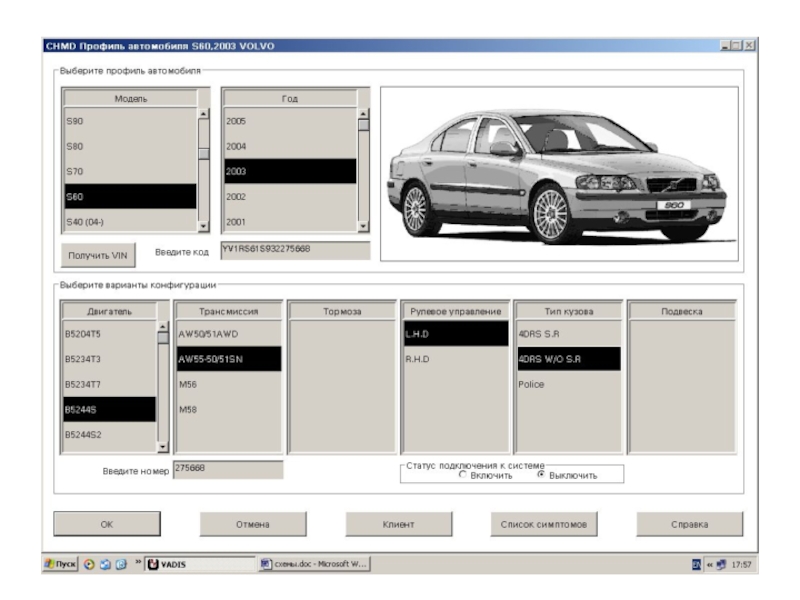Click the Трансмиссия column header
This screenshot has width=800, height=600.
[229, 311]
